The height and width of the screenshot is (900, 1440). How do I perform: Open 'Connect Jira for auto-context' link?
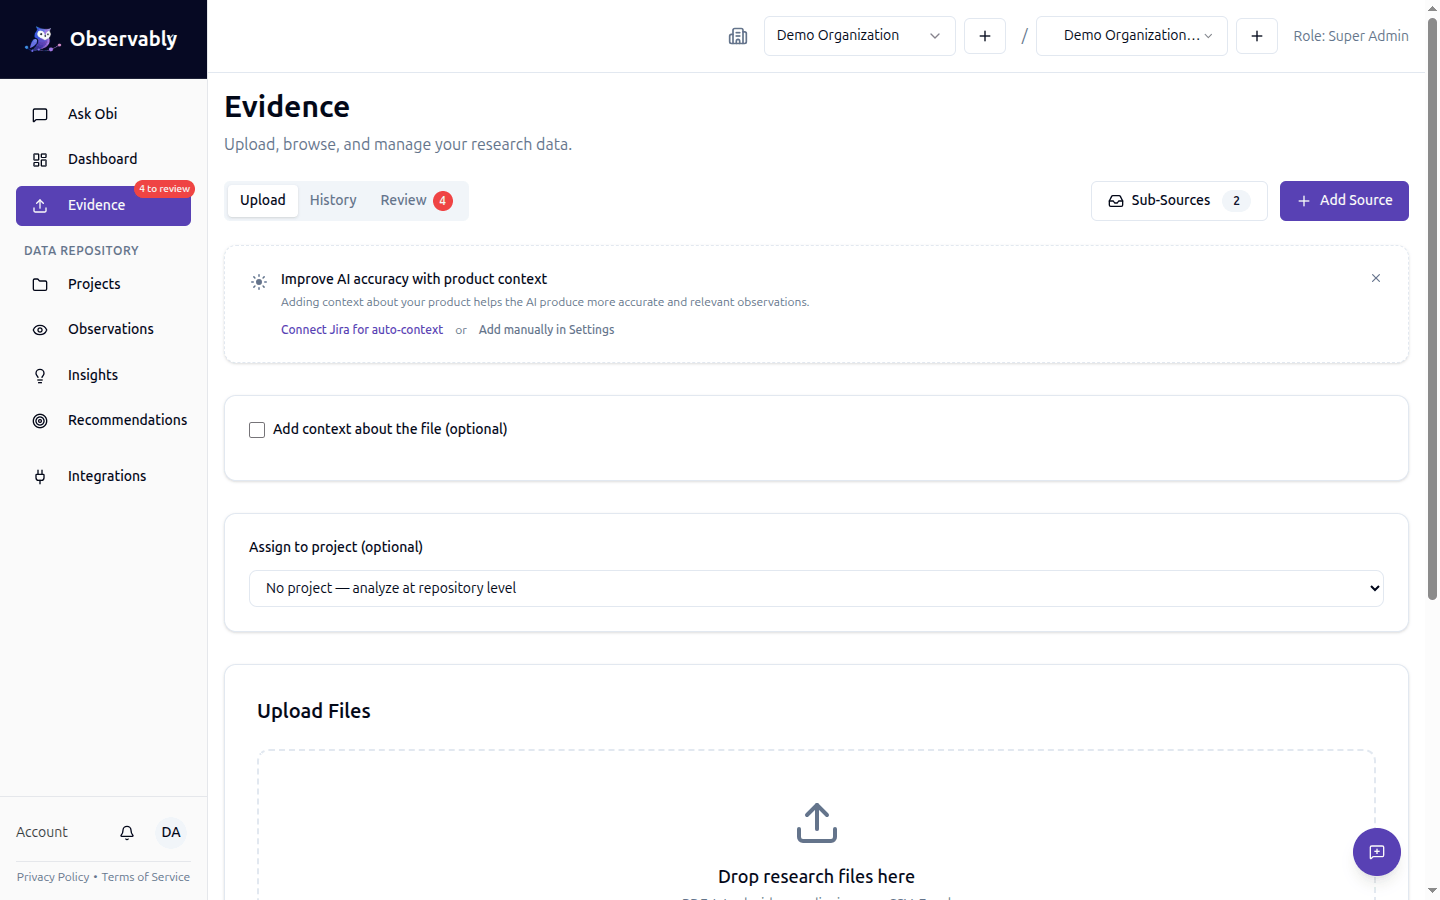362,329
